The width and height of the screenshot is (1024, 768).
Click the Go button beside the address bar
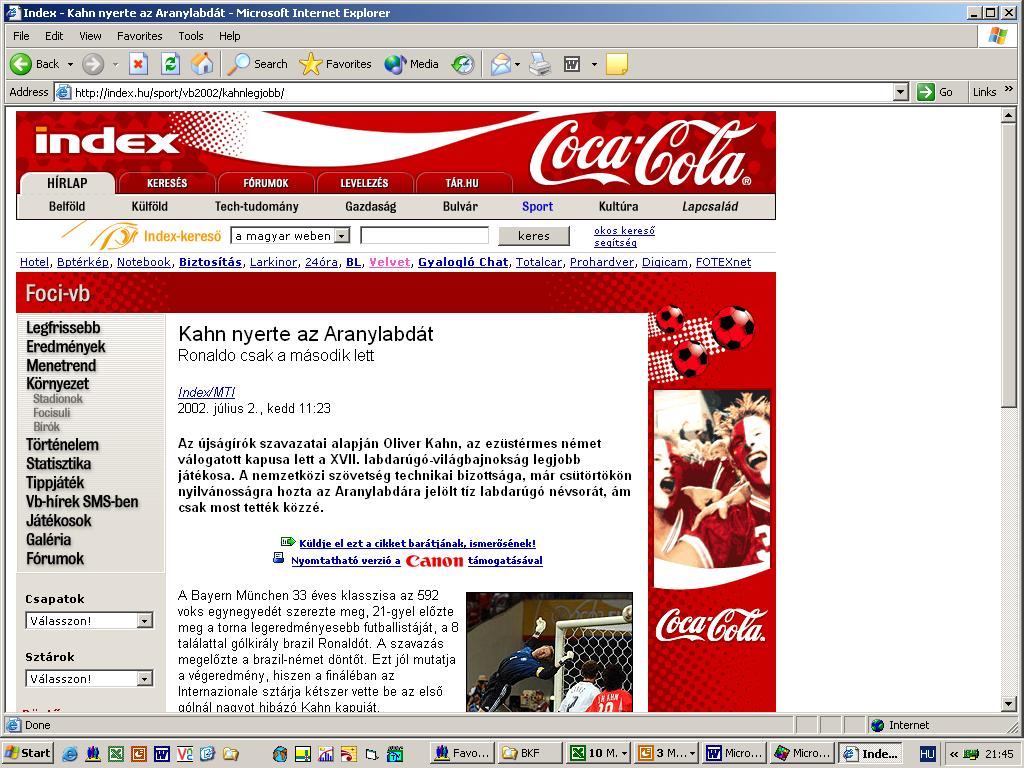click(935, 92)
